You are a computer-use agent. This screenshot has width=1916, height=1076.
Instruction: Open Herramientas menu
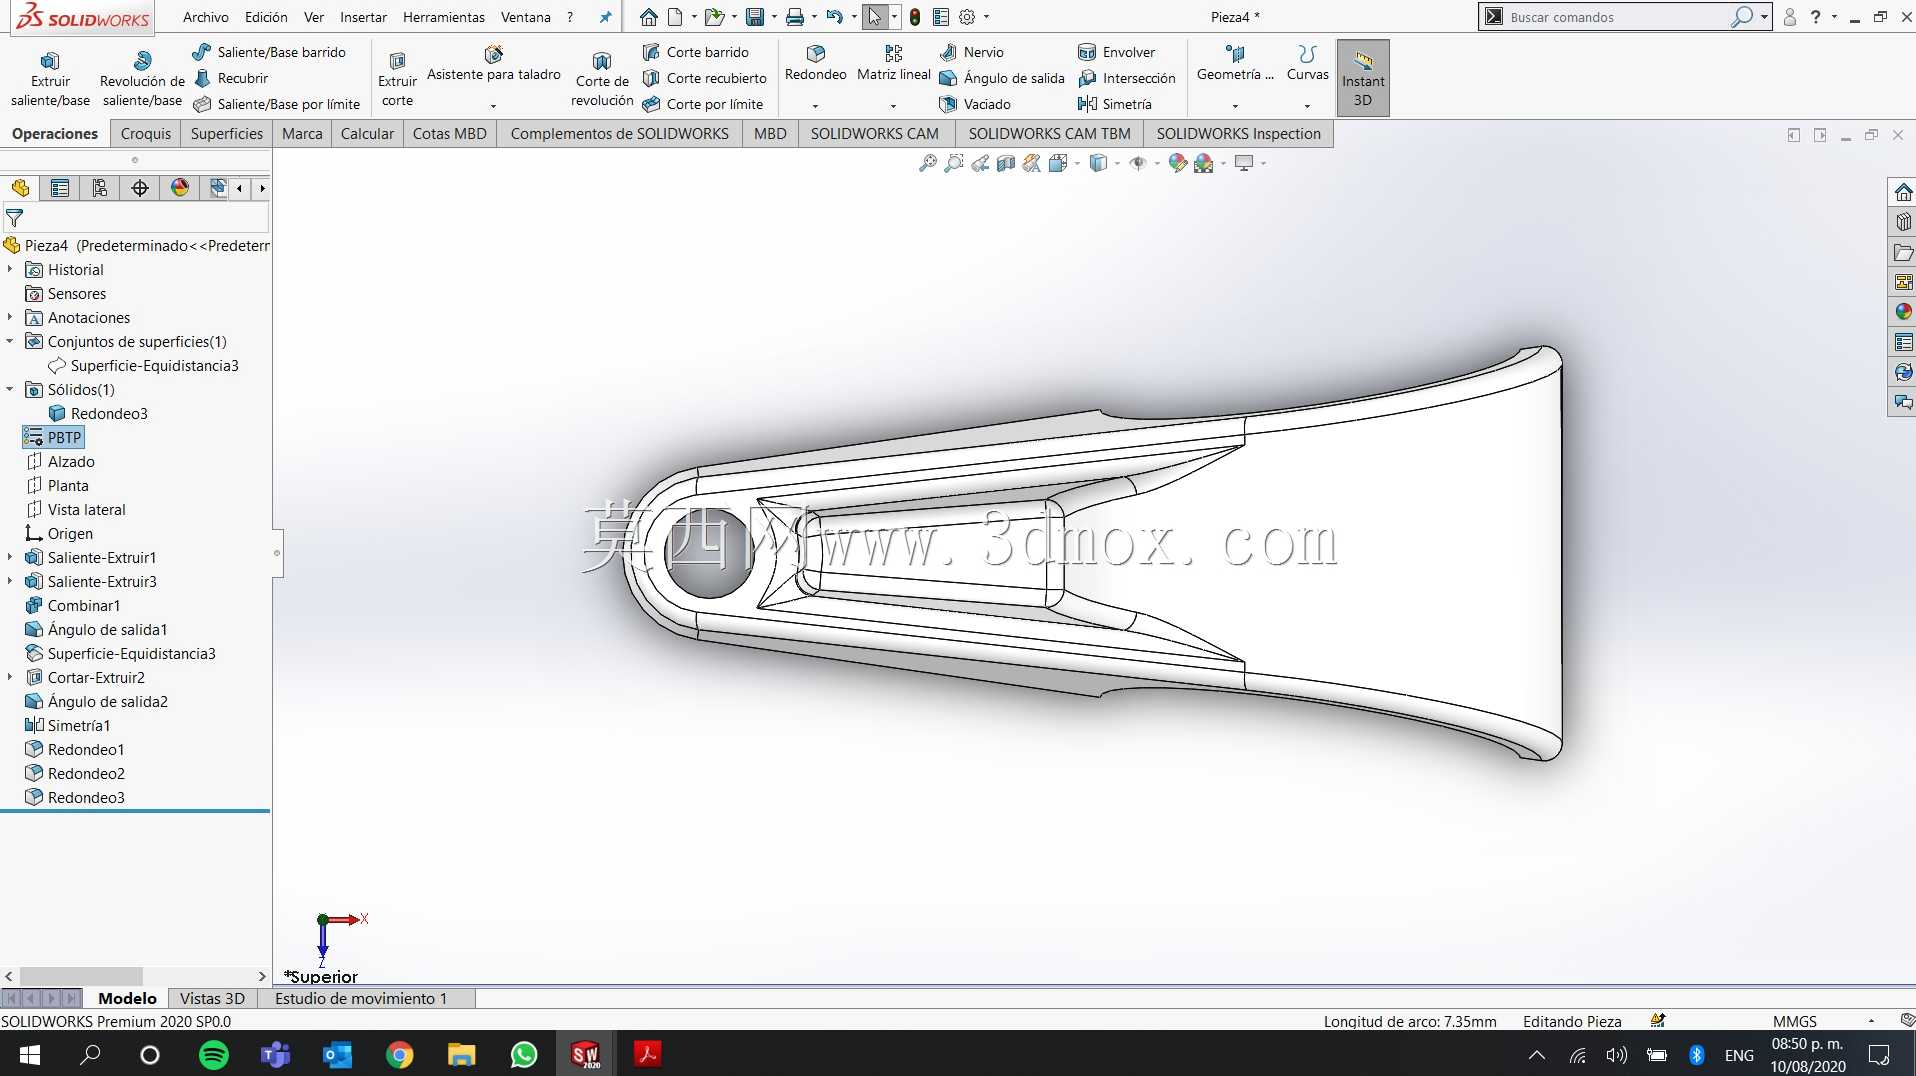pyautogui.click(x=444, y=17)
